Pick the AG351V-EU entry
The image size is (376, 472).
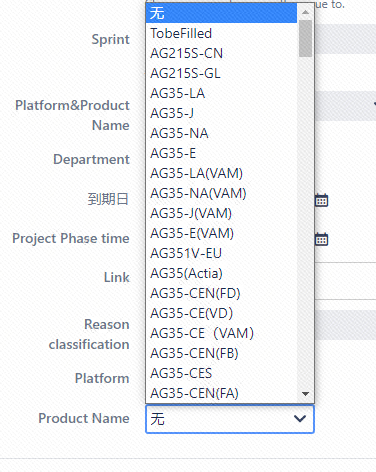coord(221,253)
